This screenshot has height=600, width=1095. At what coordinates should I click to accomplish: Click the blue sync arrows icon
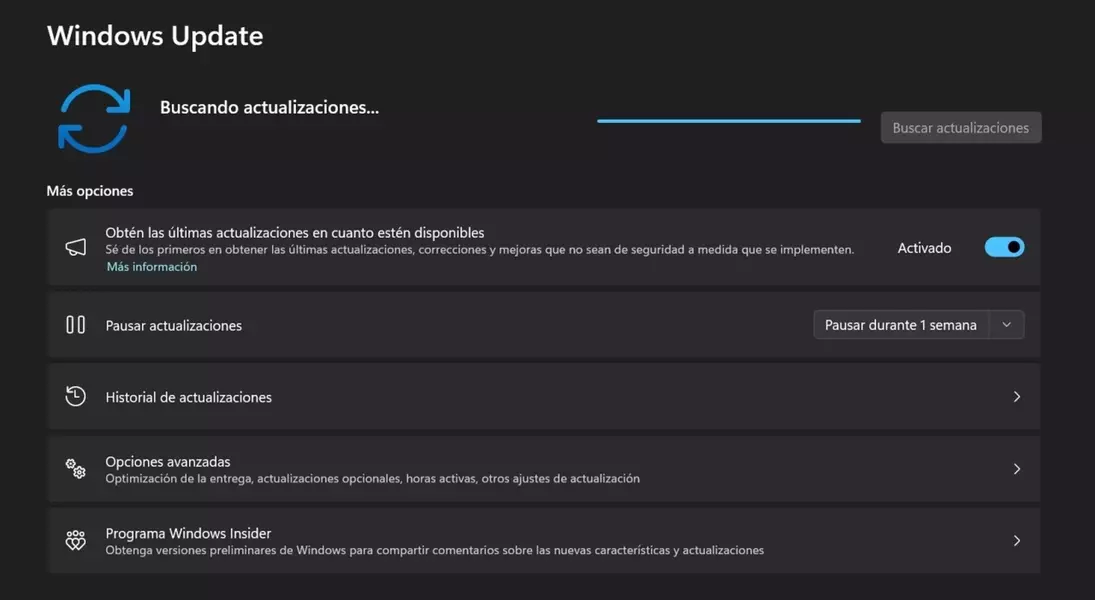tap(94, 118)
